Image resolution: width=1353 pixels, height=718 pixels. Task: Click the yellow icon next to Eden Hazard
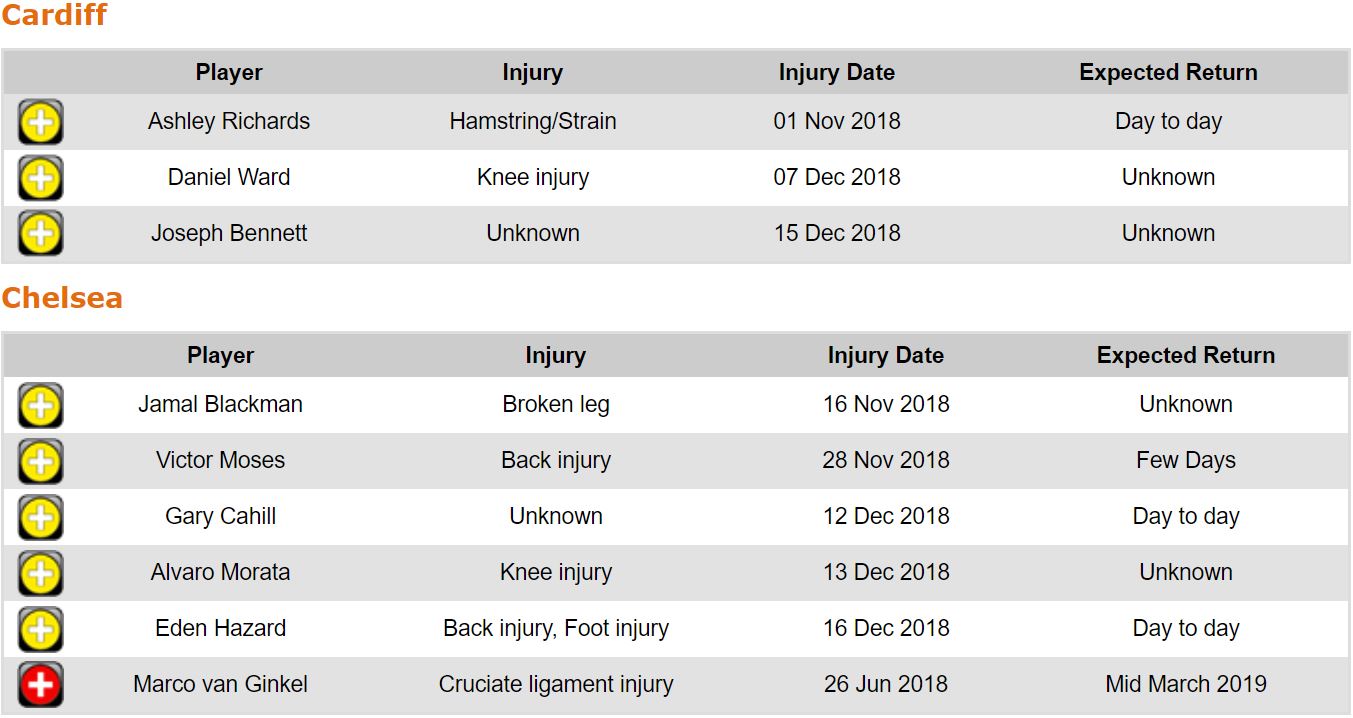[x=40, y=630]
